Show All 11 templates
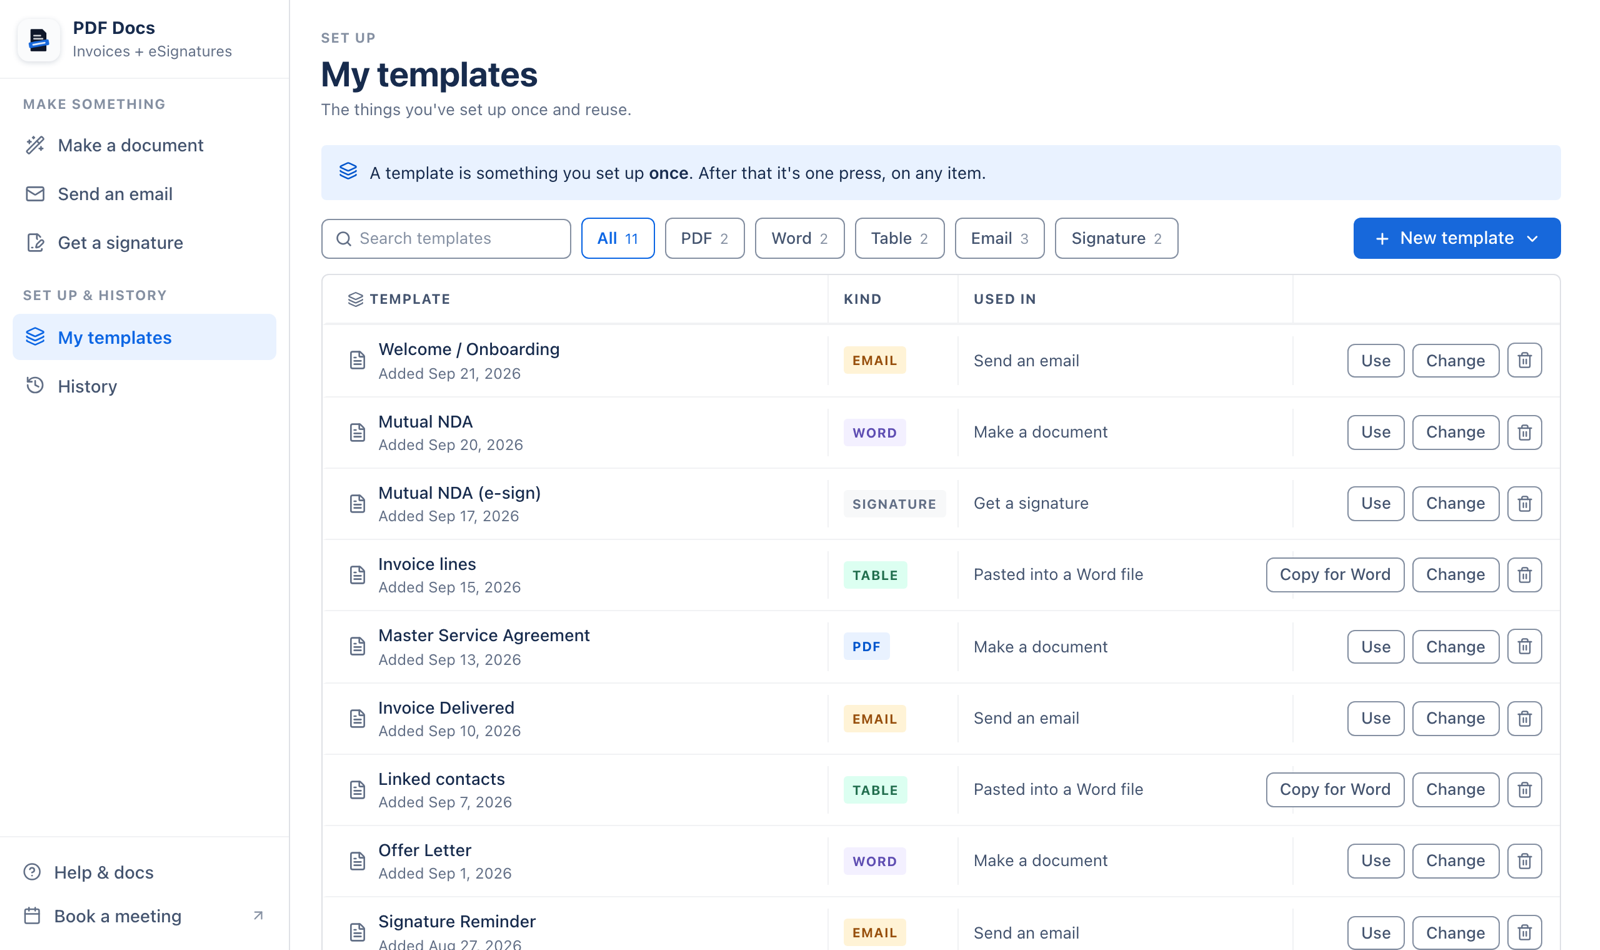 pos(617,238)
